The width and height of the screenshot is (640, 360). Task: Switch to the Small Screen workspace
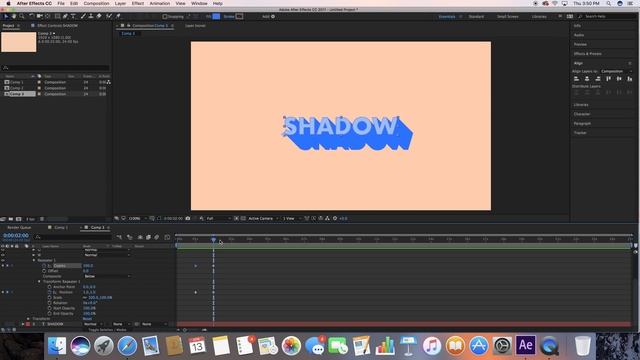click(x=508, y=17)
